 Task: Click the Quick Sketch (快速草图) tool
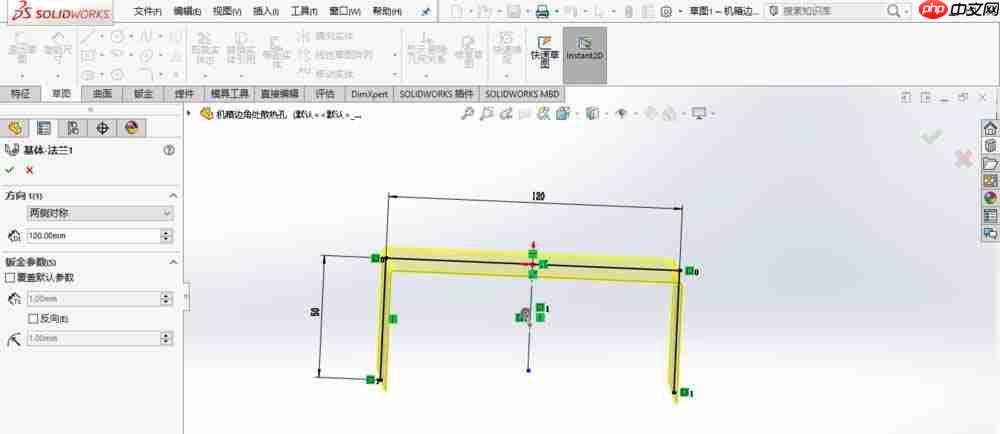pos(544,52)
